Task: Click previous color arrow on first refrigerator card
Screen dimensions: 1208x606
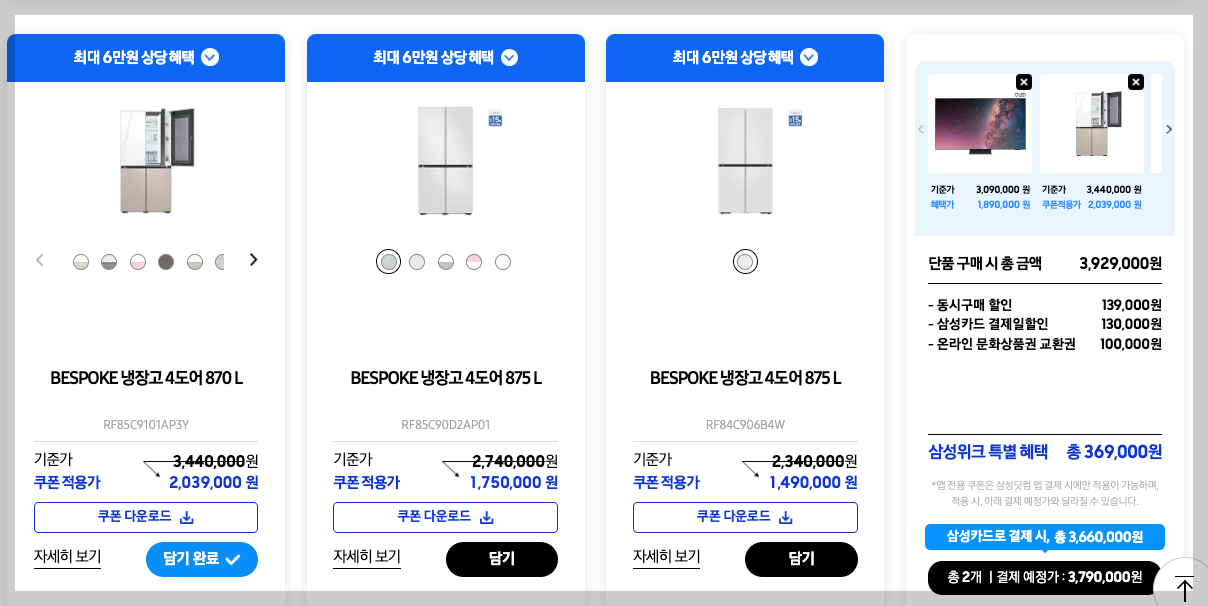Action: tap(40, 259)
